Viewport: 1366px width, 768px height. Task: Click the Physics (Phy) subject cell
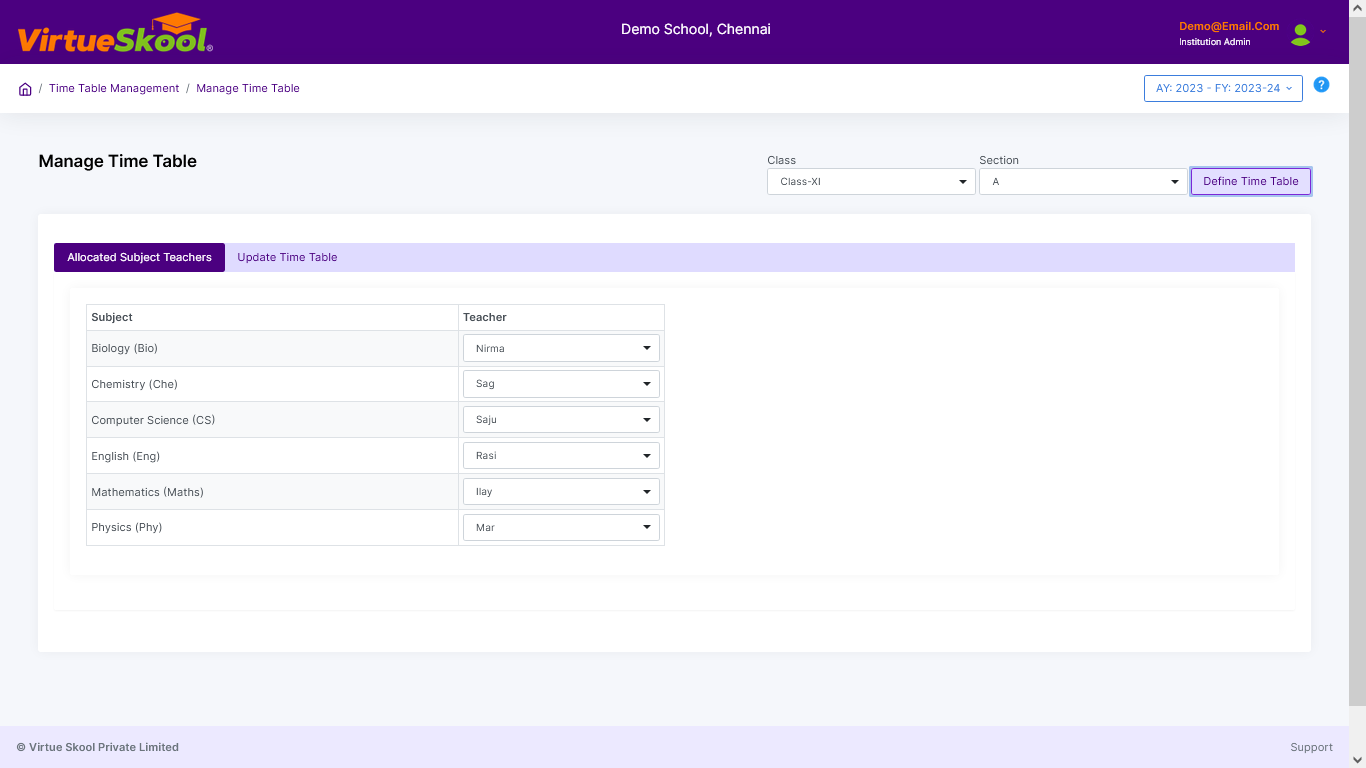272,527
